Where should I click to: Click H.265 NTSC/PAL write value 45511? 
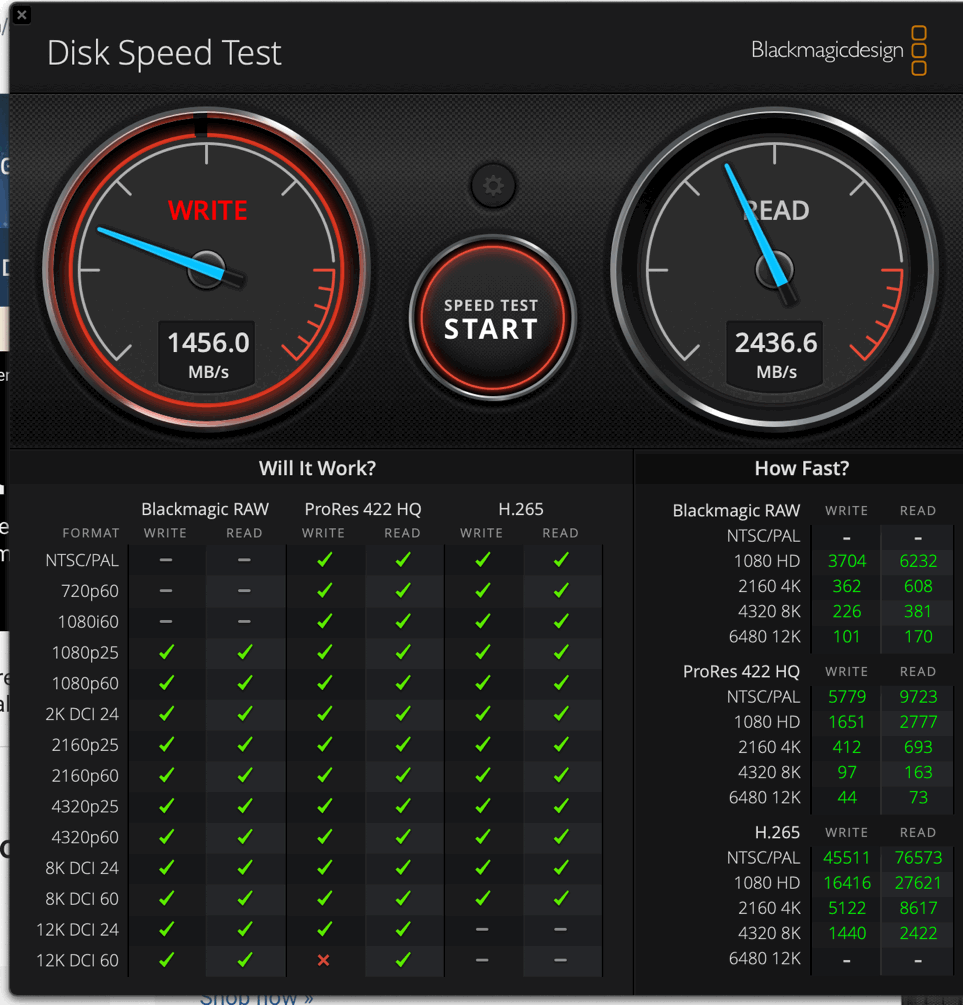point(847,858)
